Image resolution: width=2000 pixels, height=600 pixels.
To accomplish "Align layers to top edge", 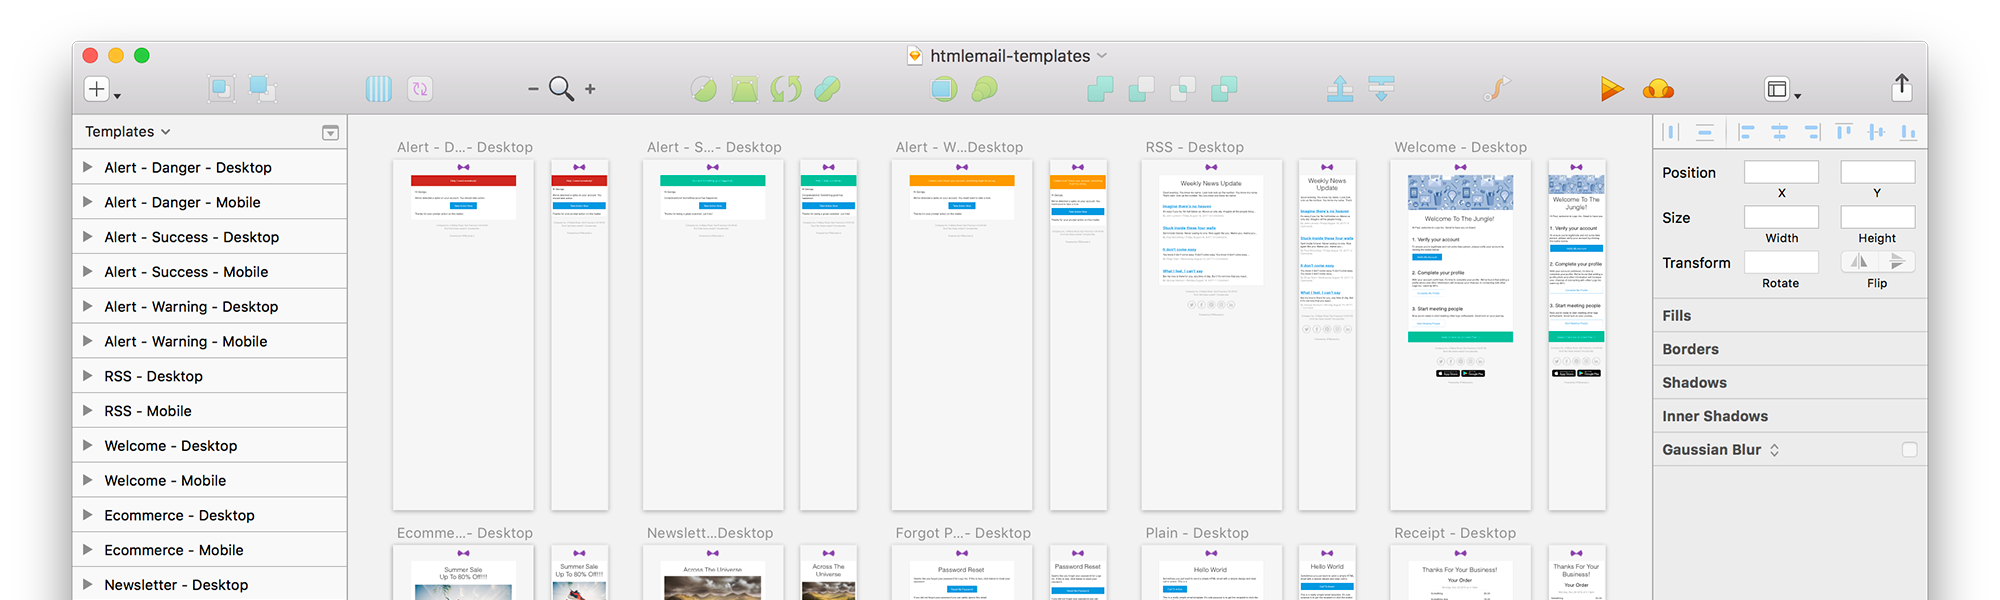I will (1844, 132).
